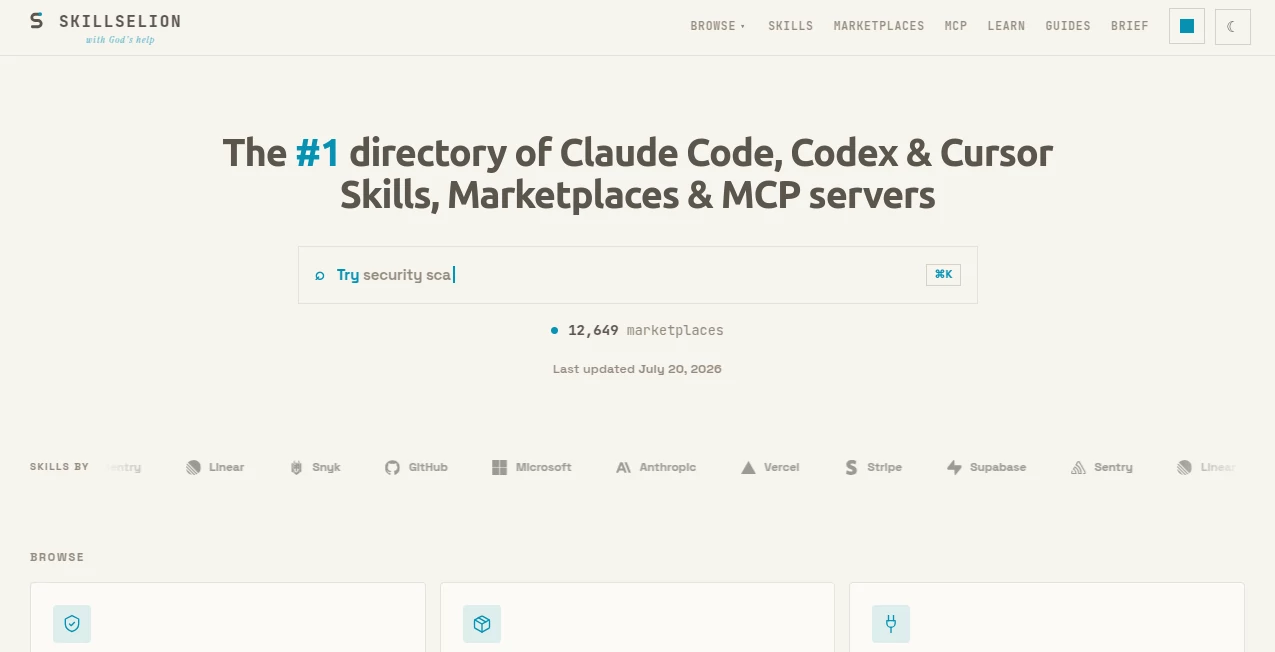Focus the search input field

tap(637, 275)
